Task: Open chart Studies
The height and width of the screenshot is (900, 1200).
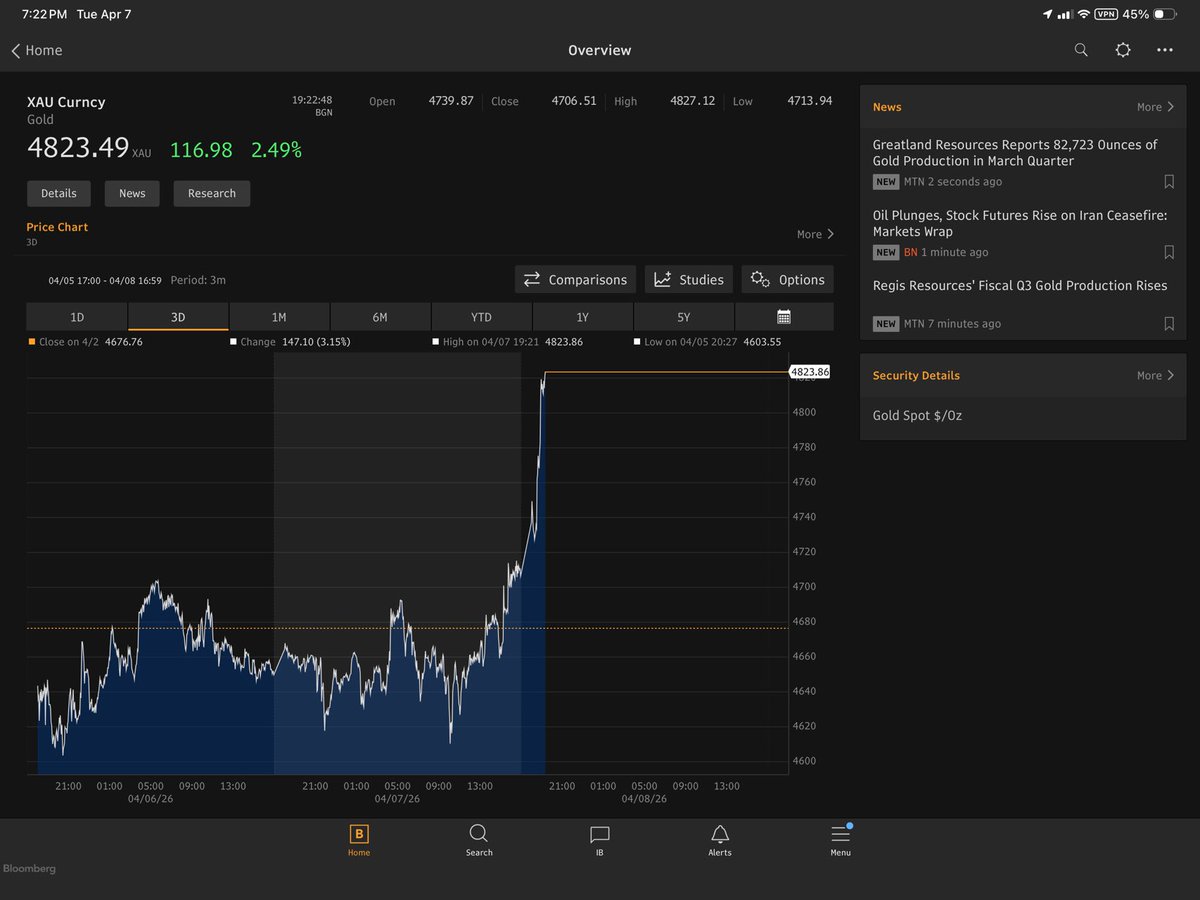Action: tap(689, 280)
